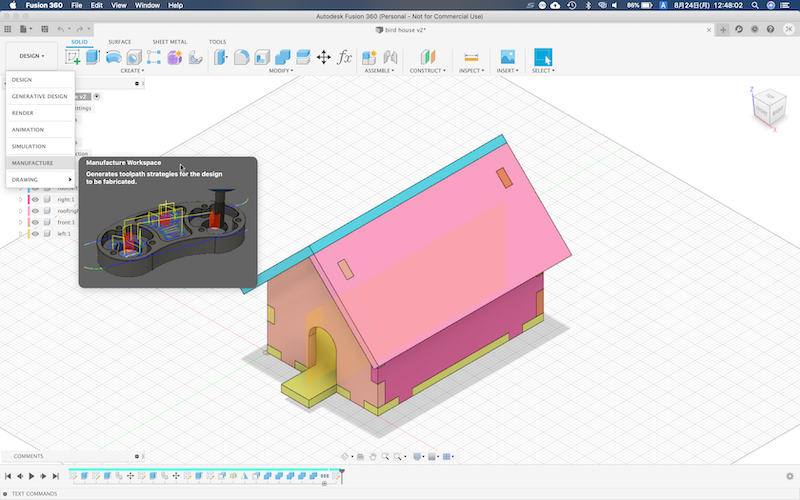800x500 pixels.
Task: Switch to the SURFACE tab
Action: coord(119,42)
